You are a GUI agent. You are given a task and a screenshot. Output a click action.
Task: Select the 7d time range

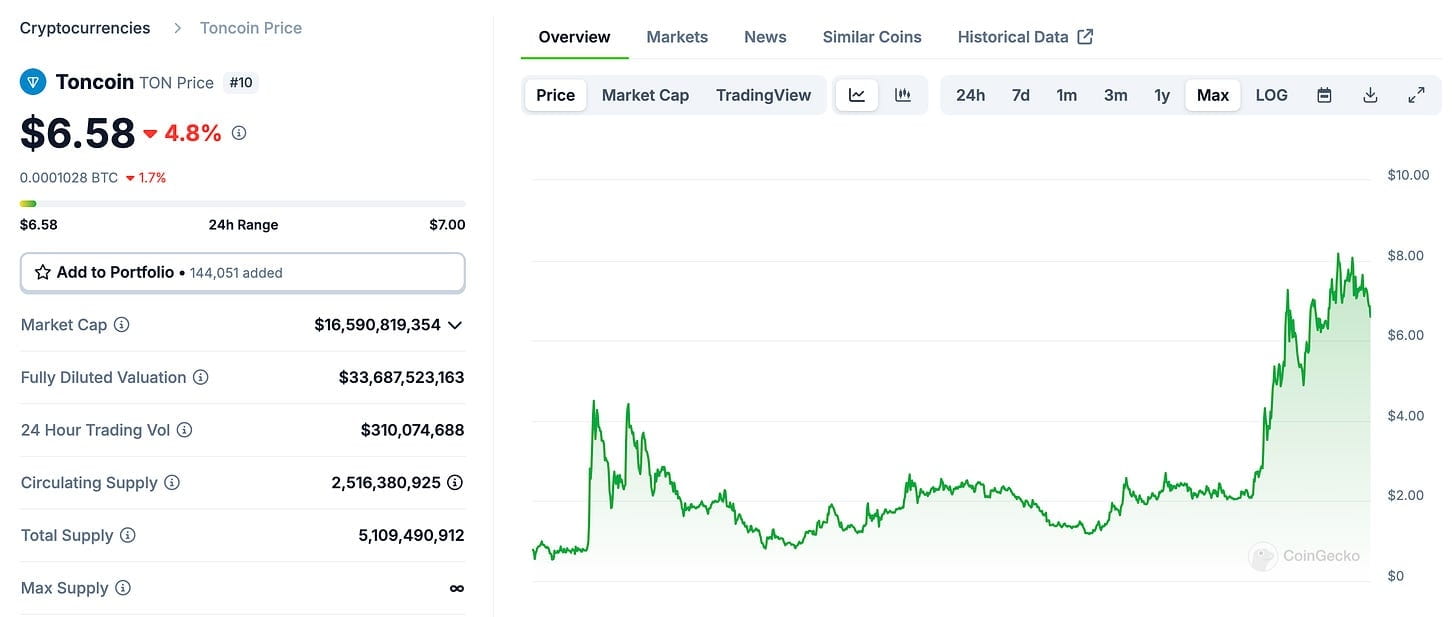pos(1020,95)
